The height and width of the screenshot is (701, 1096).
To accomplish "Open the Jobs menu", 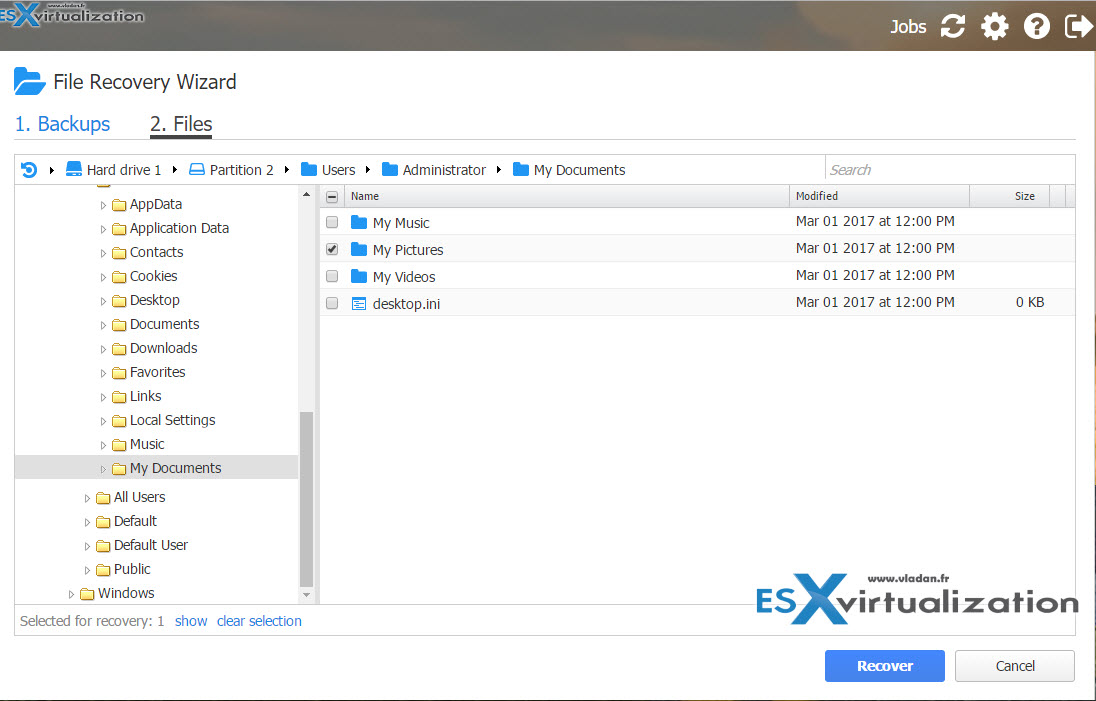I will pyautogui.click(x=908, y=27).
